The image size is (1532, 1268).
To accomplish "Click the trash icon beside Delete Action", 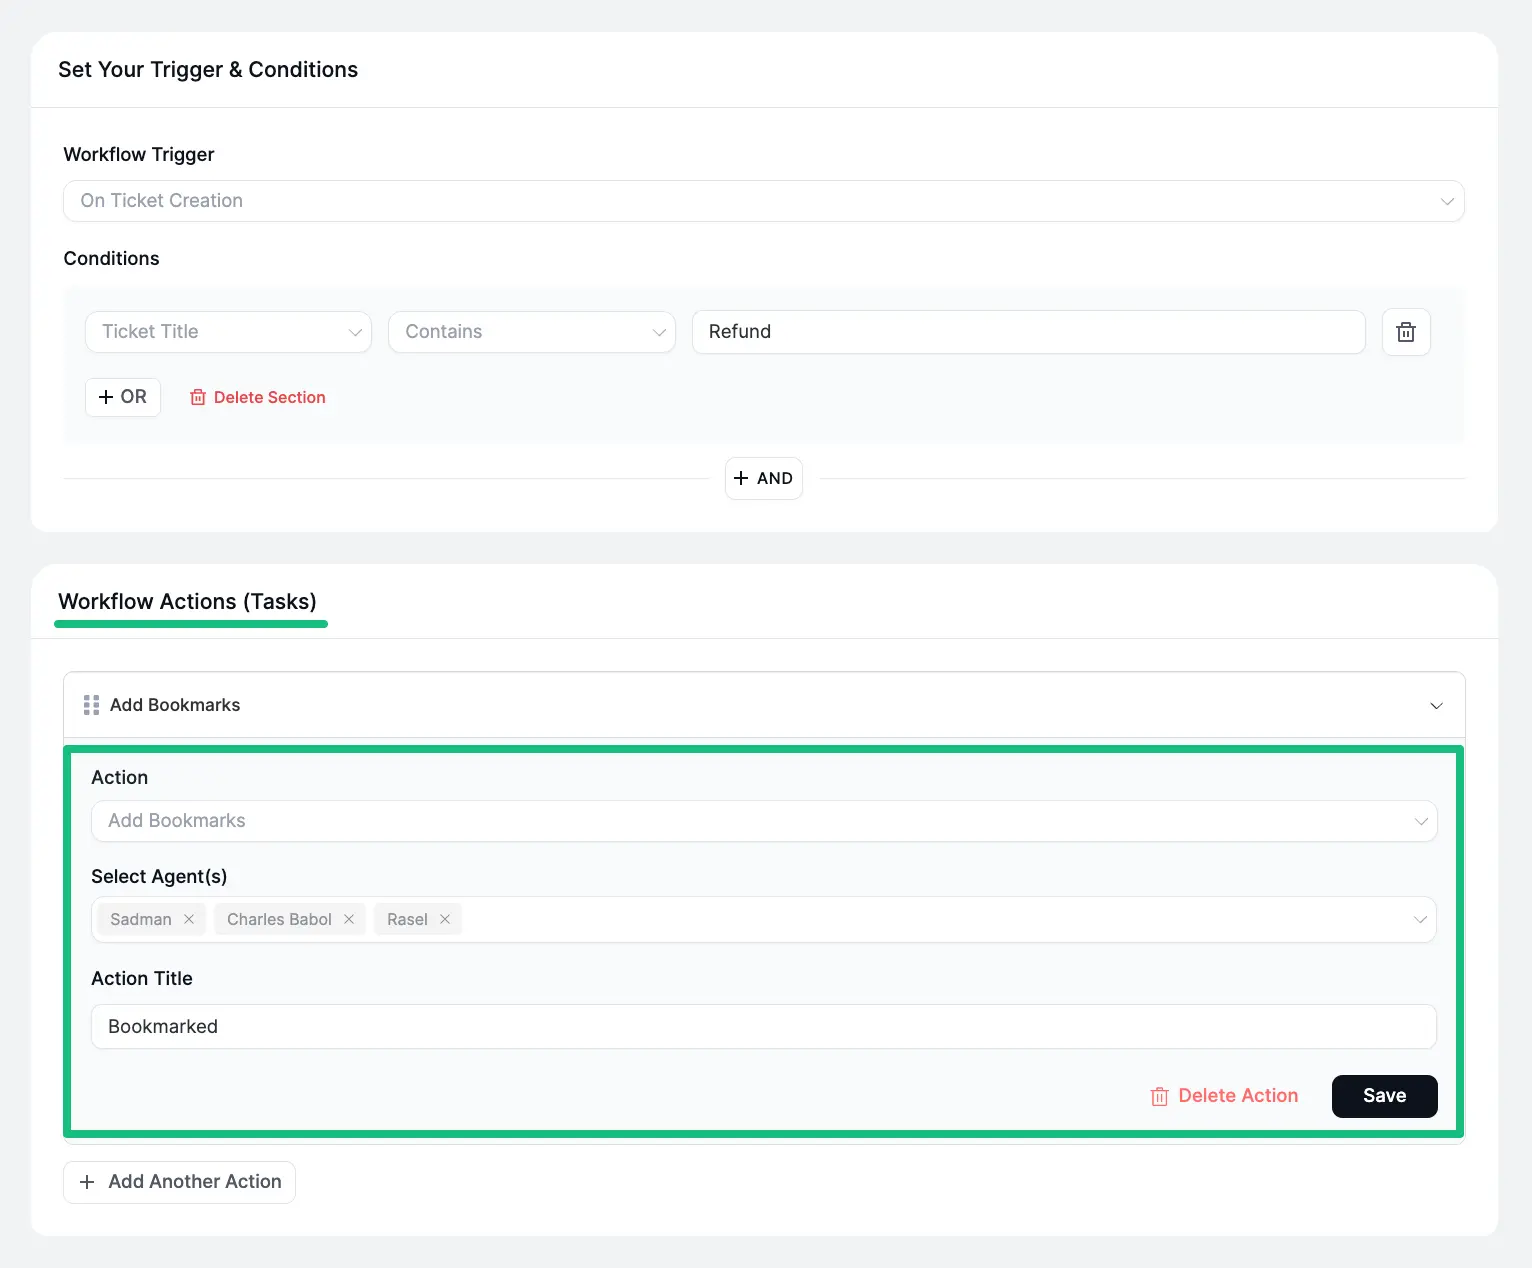I will click(1159, 1096).
